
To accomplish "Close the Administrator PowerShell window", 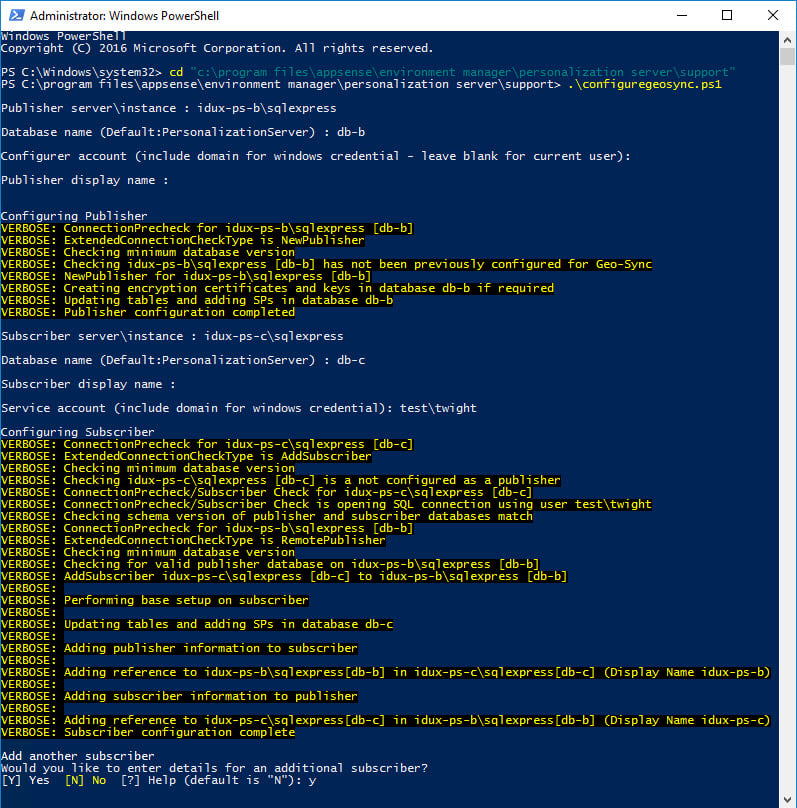I will (x=773, y=15).
